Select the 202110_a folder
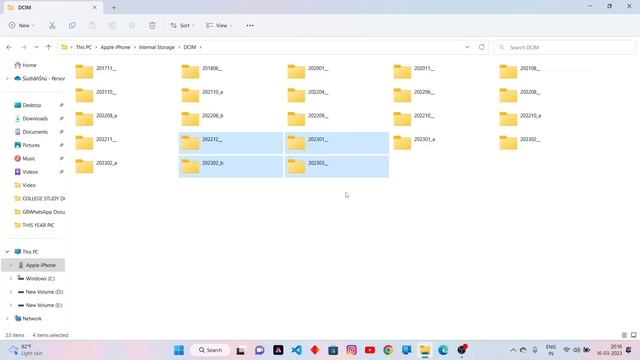 click(x=231, y=95)
